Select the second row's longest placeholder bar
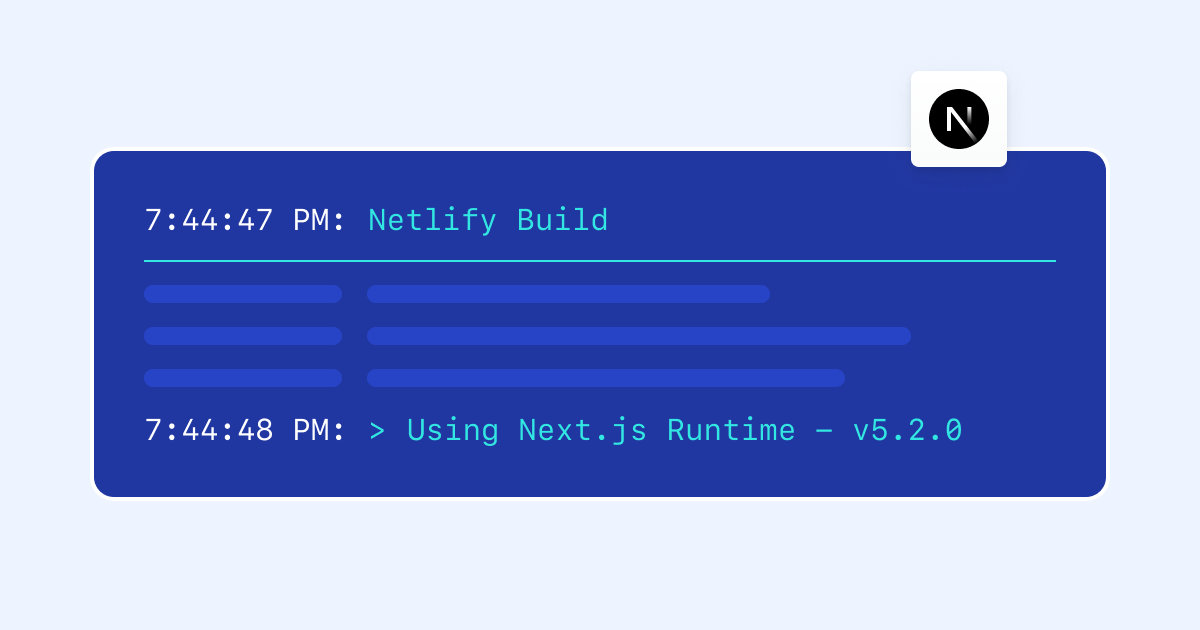The width and height of the screenshot is (1200, 630). tap(638, 336)
